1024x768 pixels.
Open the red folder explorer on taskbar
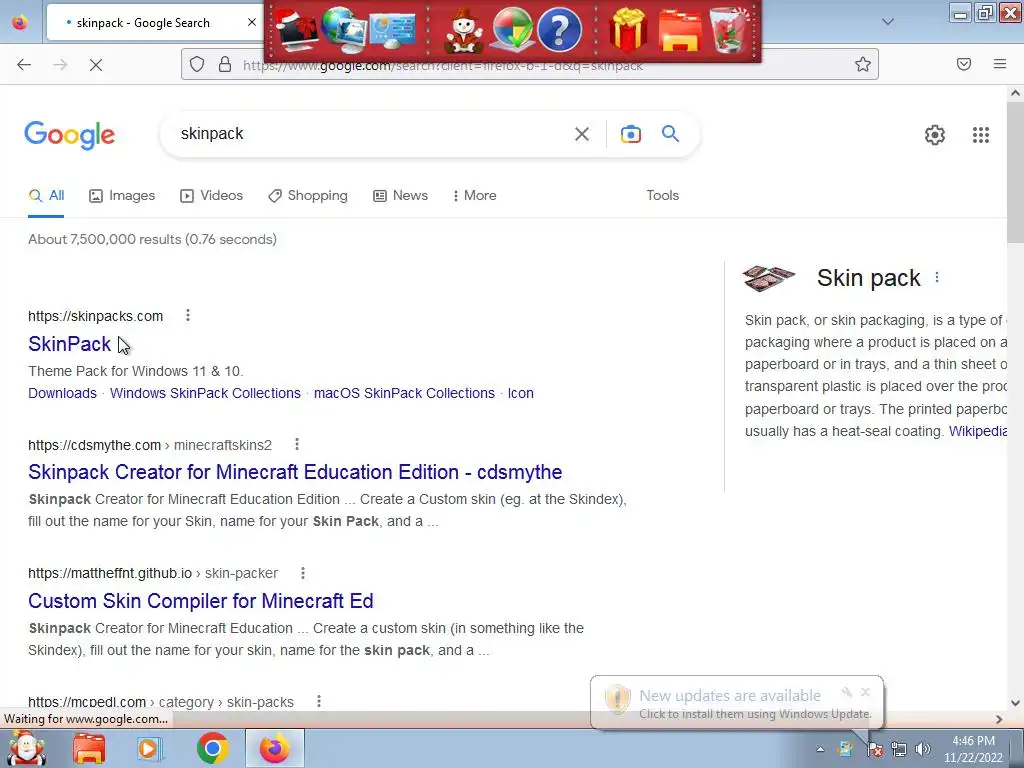[x=89, y=748]
